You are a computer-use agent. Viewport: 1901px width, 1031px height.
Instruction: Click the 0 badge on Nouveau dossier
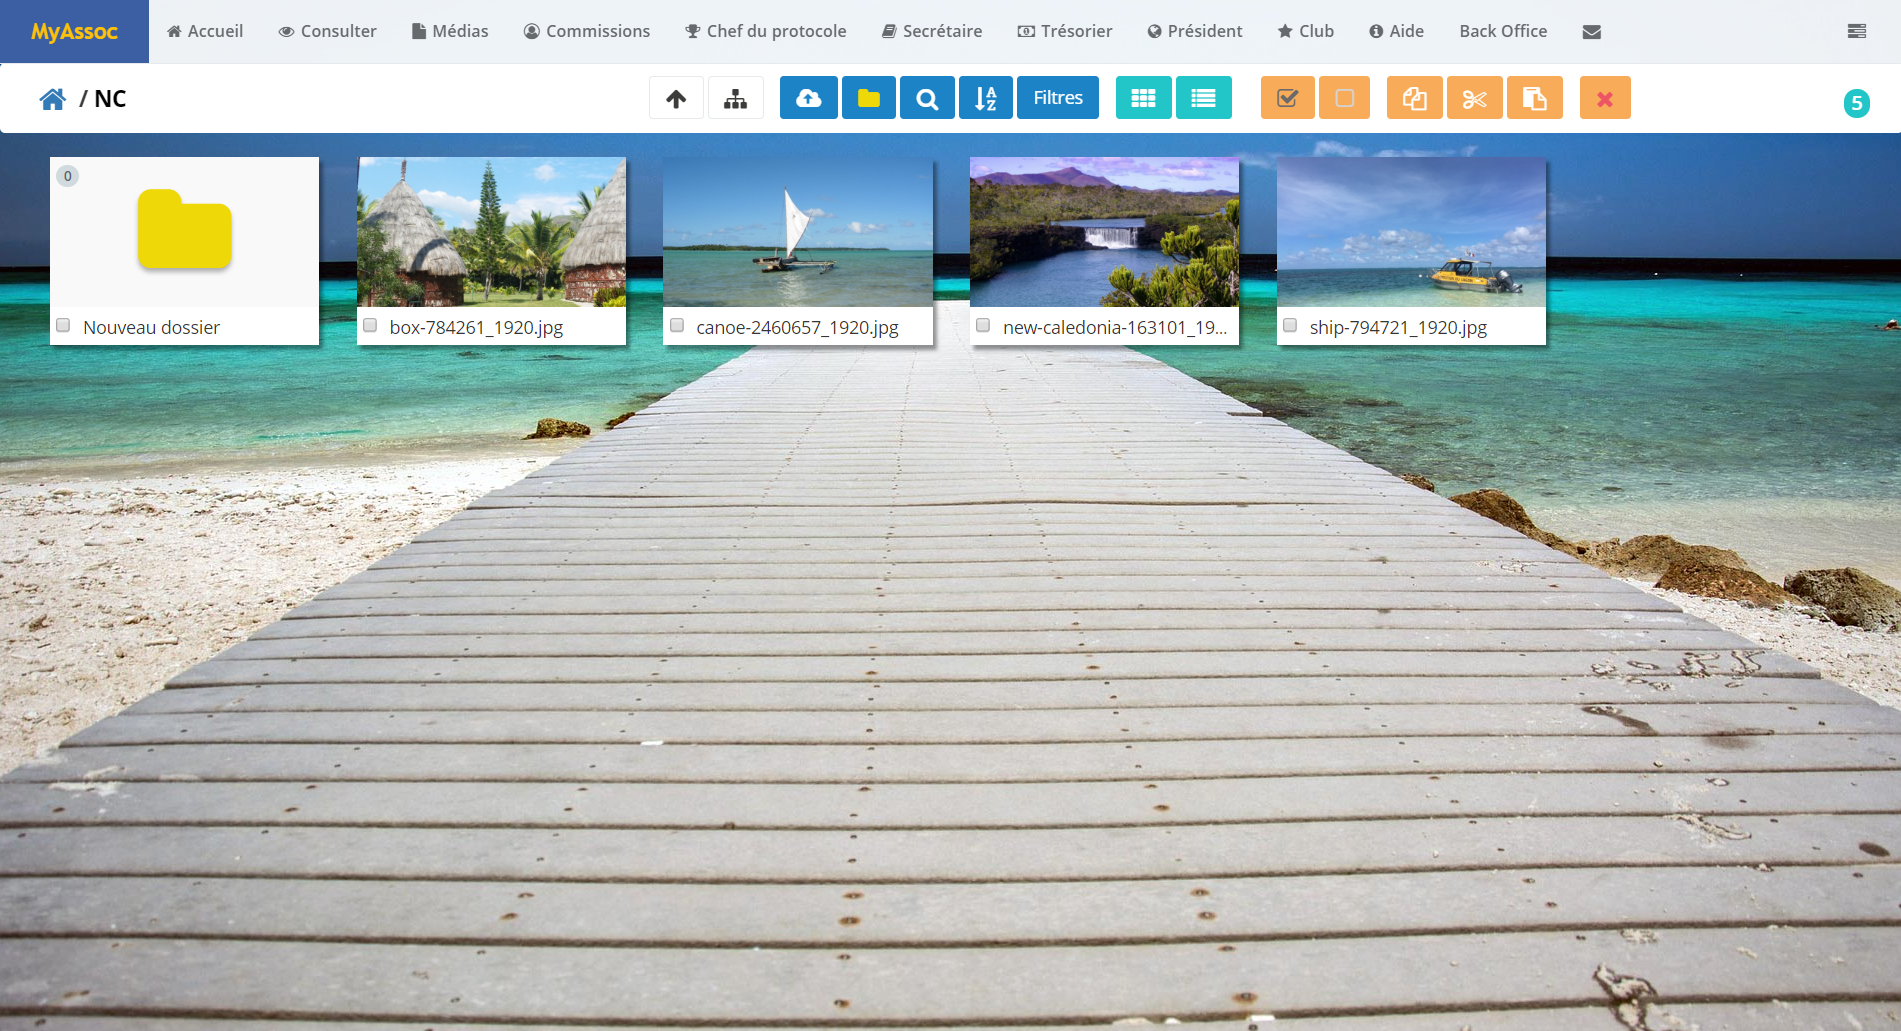point(68,176)
